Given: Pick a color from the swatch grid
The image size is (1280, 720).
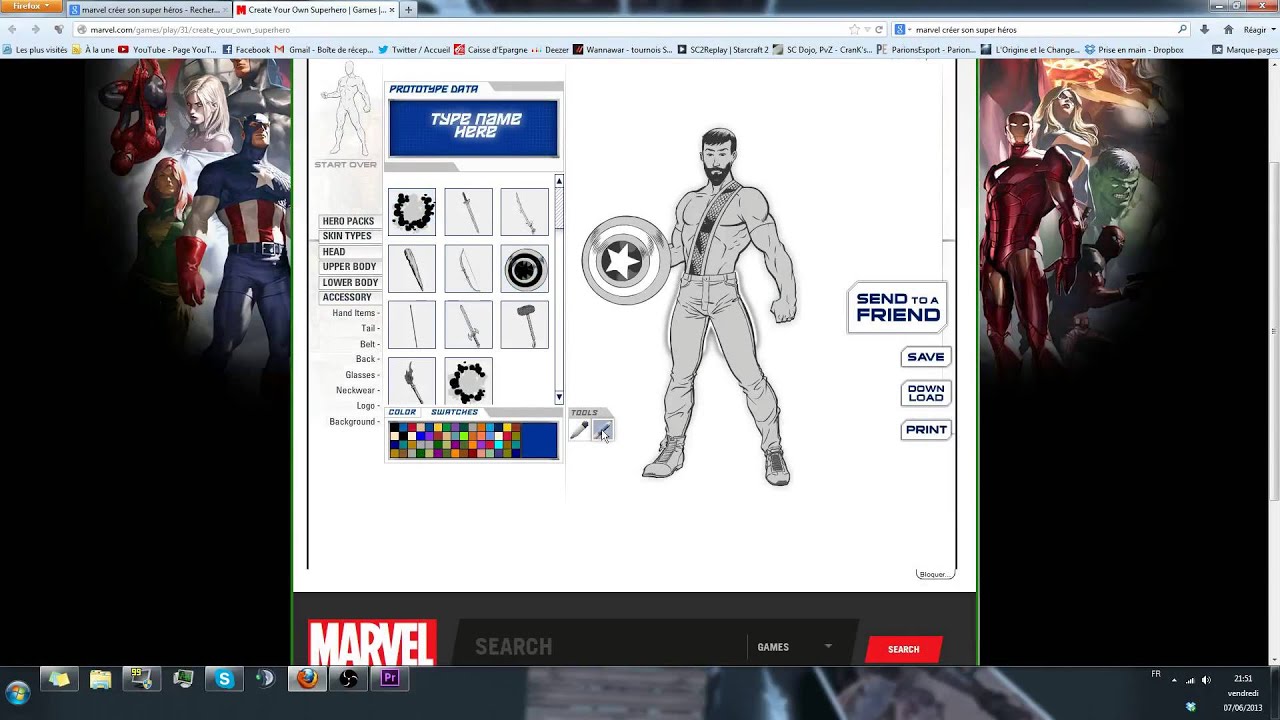Looking at the screenshot, I should [x=455, y=441].
